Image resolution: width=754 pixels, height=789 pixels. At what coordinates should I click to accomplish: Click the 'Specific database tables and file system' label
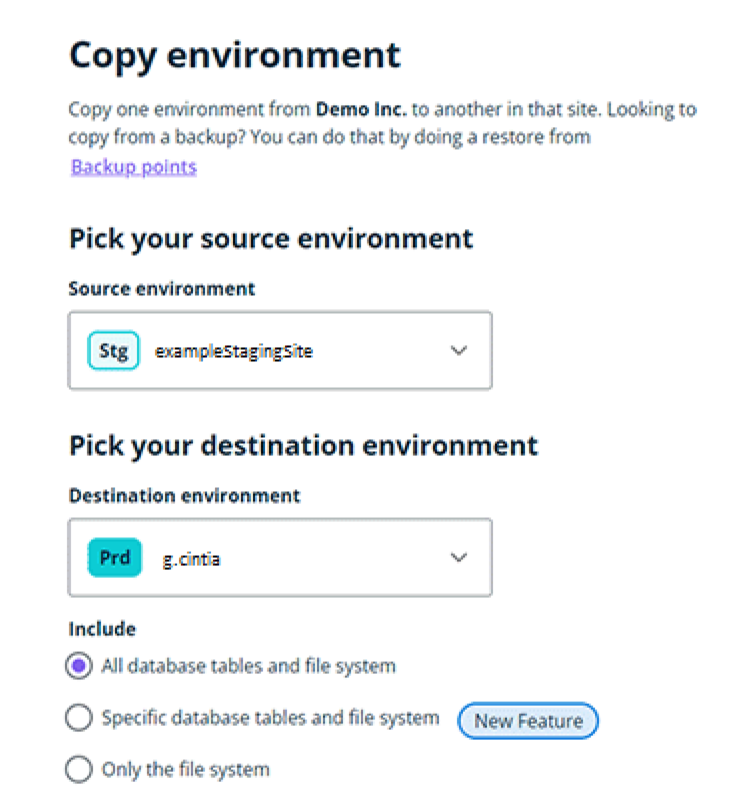(270, 718)
